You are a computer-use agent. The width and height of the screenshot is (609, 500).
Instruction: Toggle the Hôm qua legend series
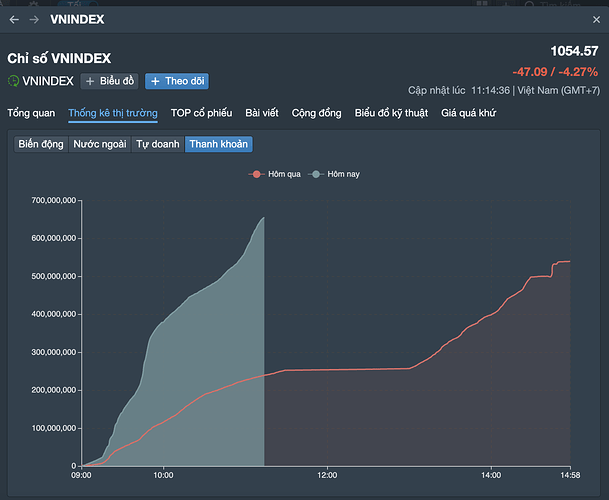275,174
